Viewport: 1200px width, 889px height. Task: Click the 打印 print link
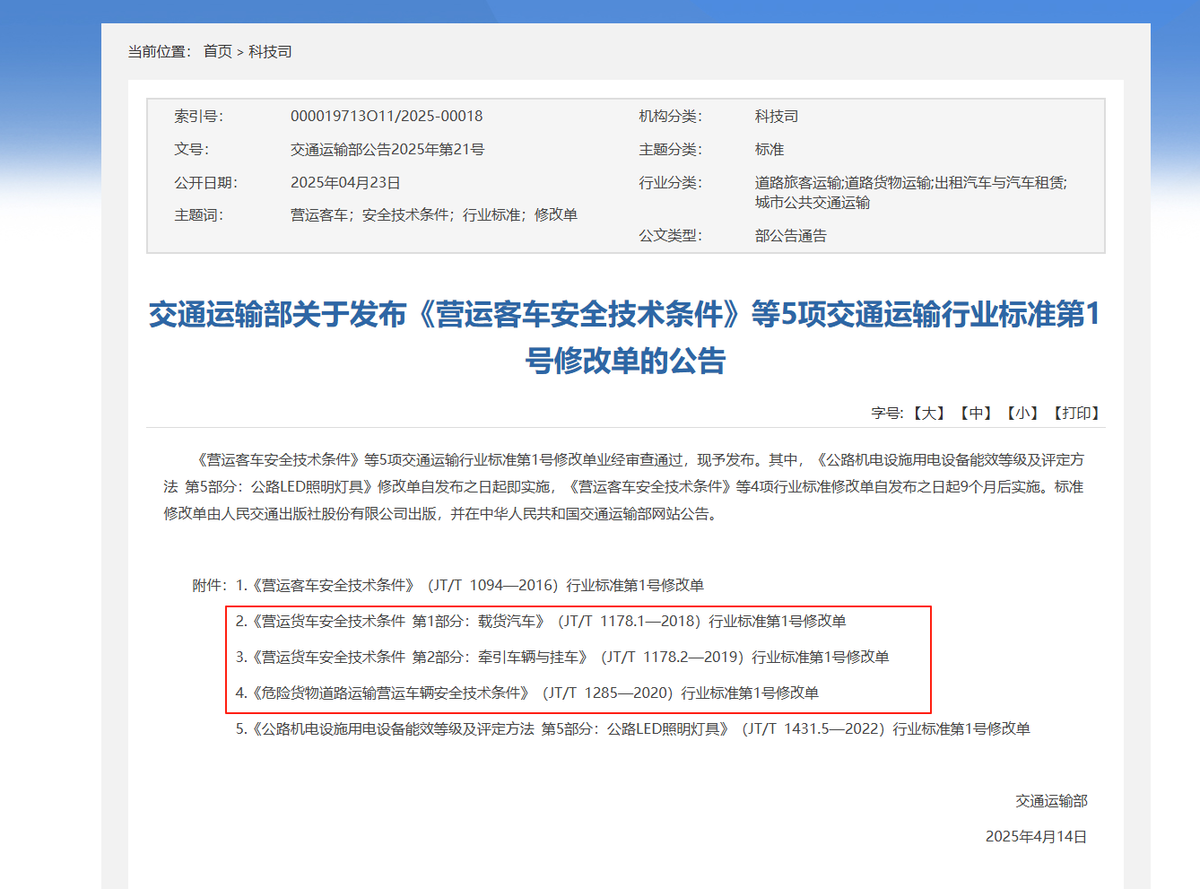point(1075,412)
